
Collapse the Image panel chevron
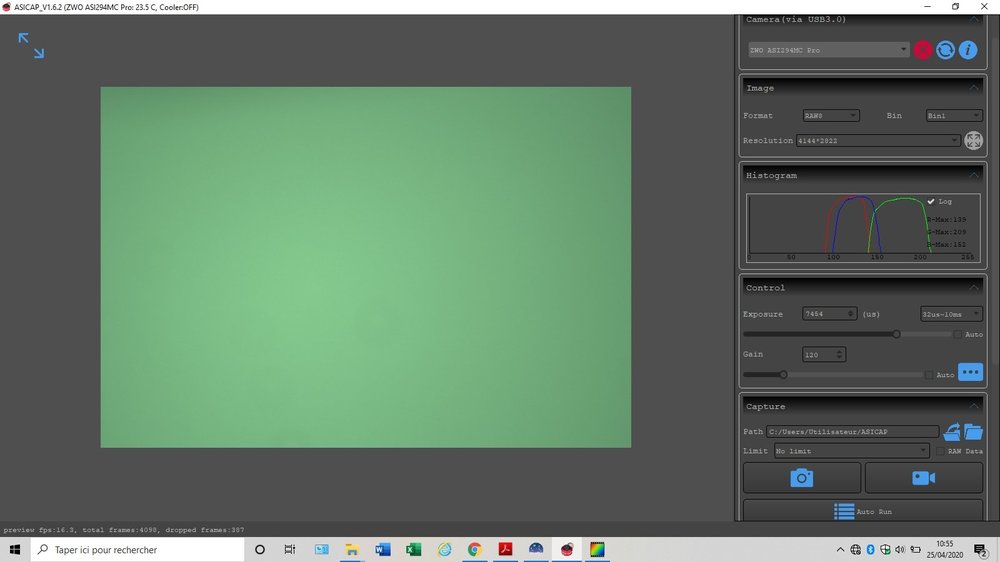(x=974, y=88)
